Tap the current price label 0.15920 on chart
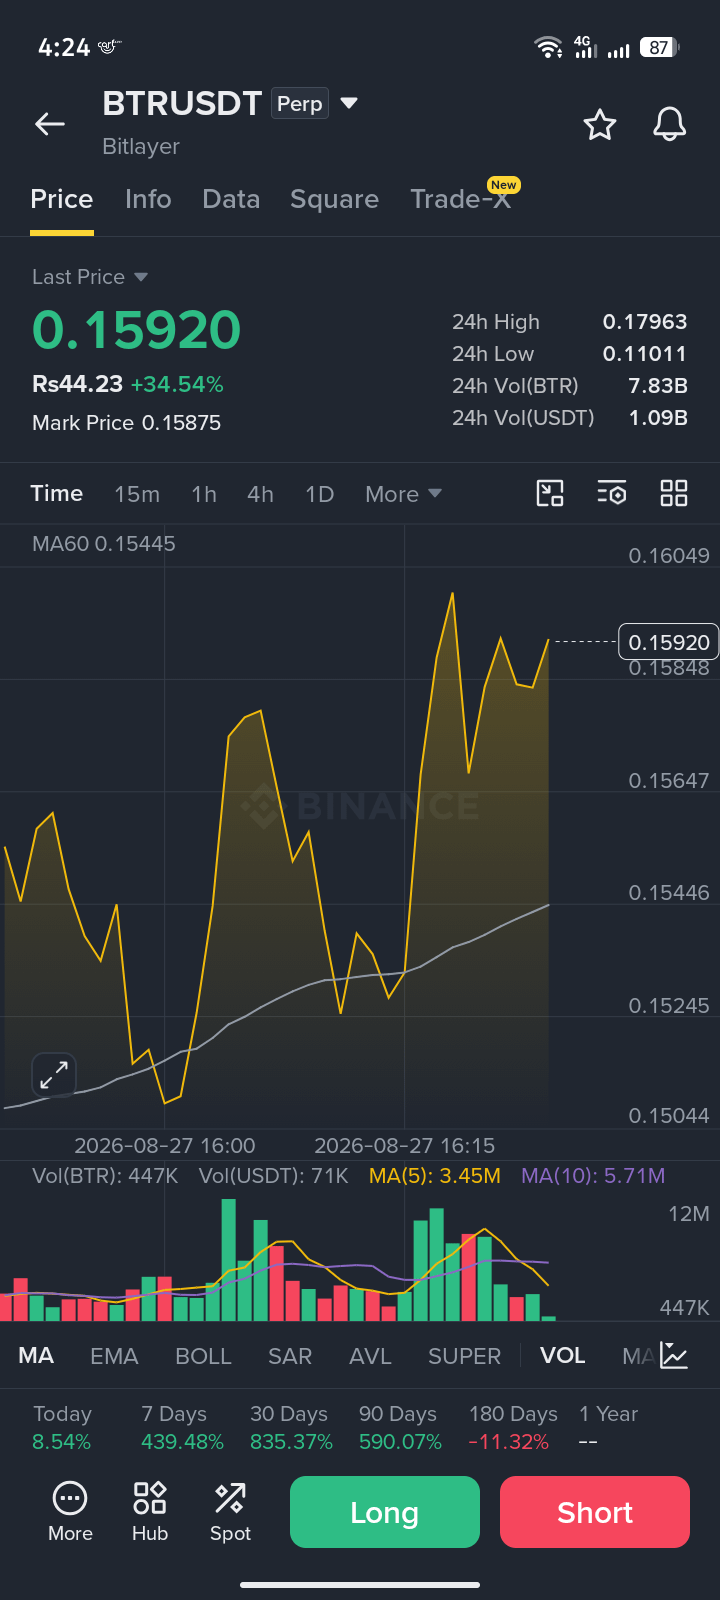The width and height of the screenshot is (720, 1600). point(669,642)
